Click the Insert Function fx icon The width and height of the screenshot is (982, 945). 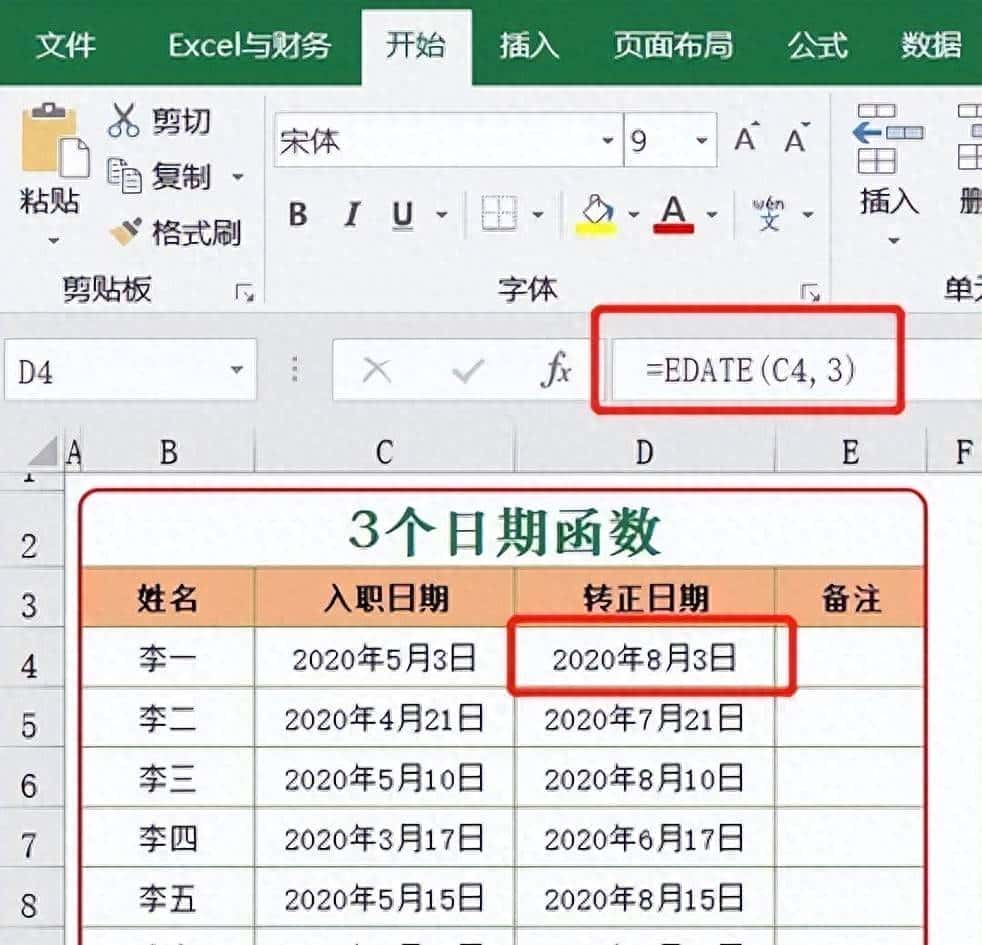point(557,370)
